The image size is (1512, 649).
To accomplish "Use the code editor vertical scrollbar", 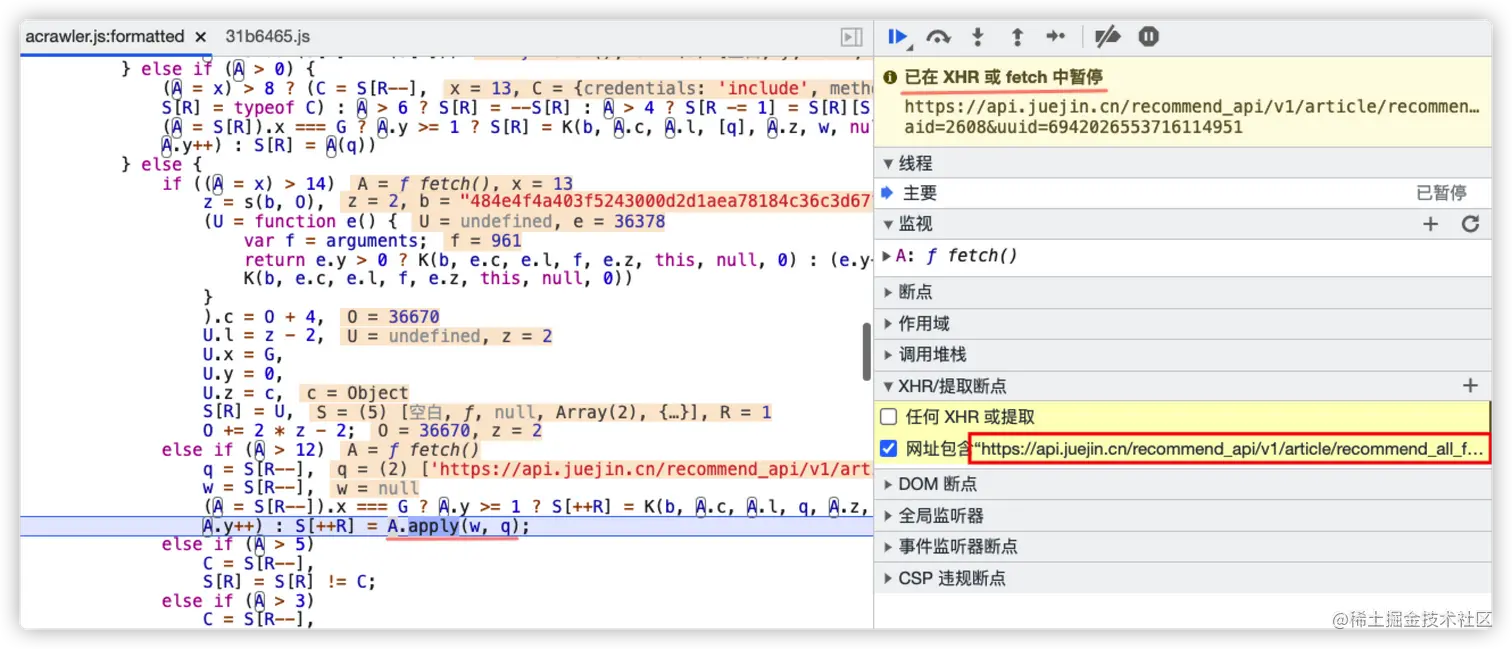I will click(x=866, y=352).
